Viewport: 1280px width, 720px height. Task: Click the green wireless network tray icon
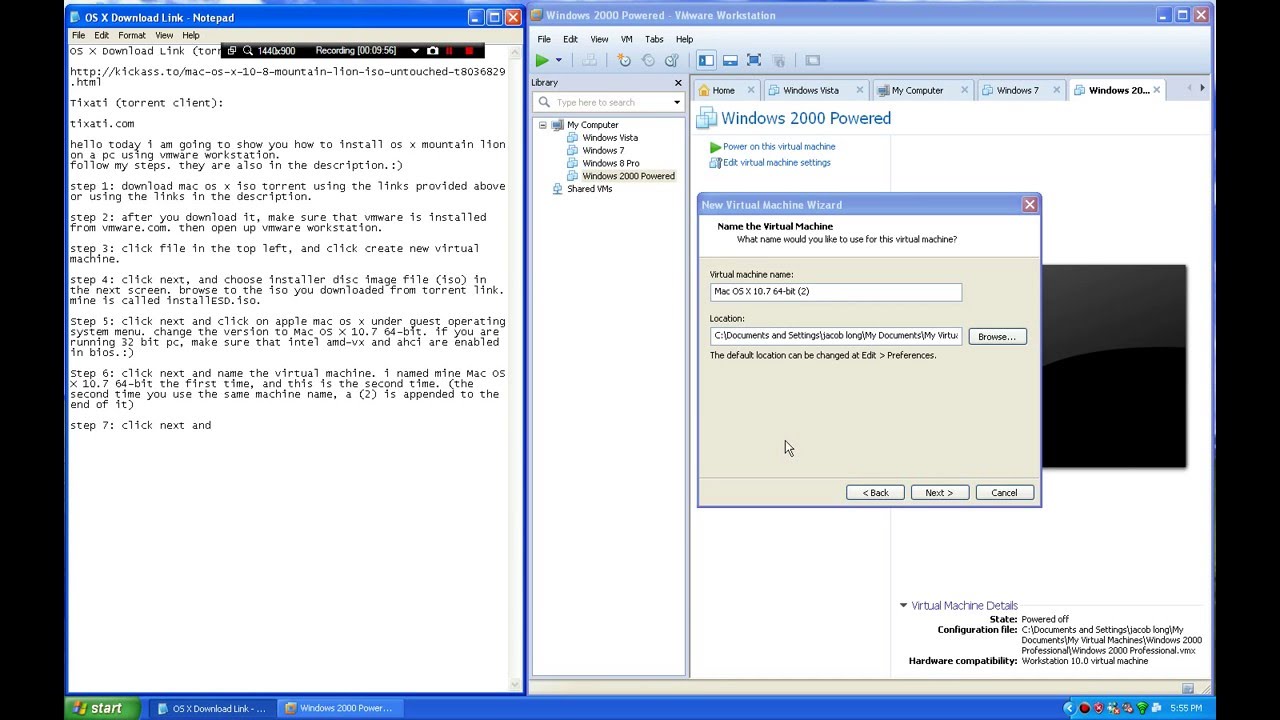(1141, 708)
